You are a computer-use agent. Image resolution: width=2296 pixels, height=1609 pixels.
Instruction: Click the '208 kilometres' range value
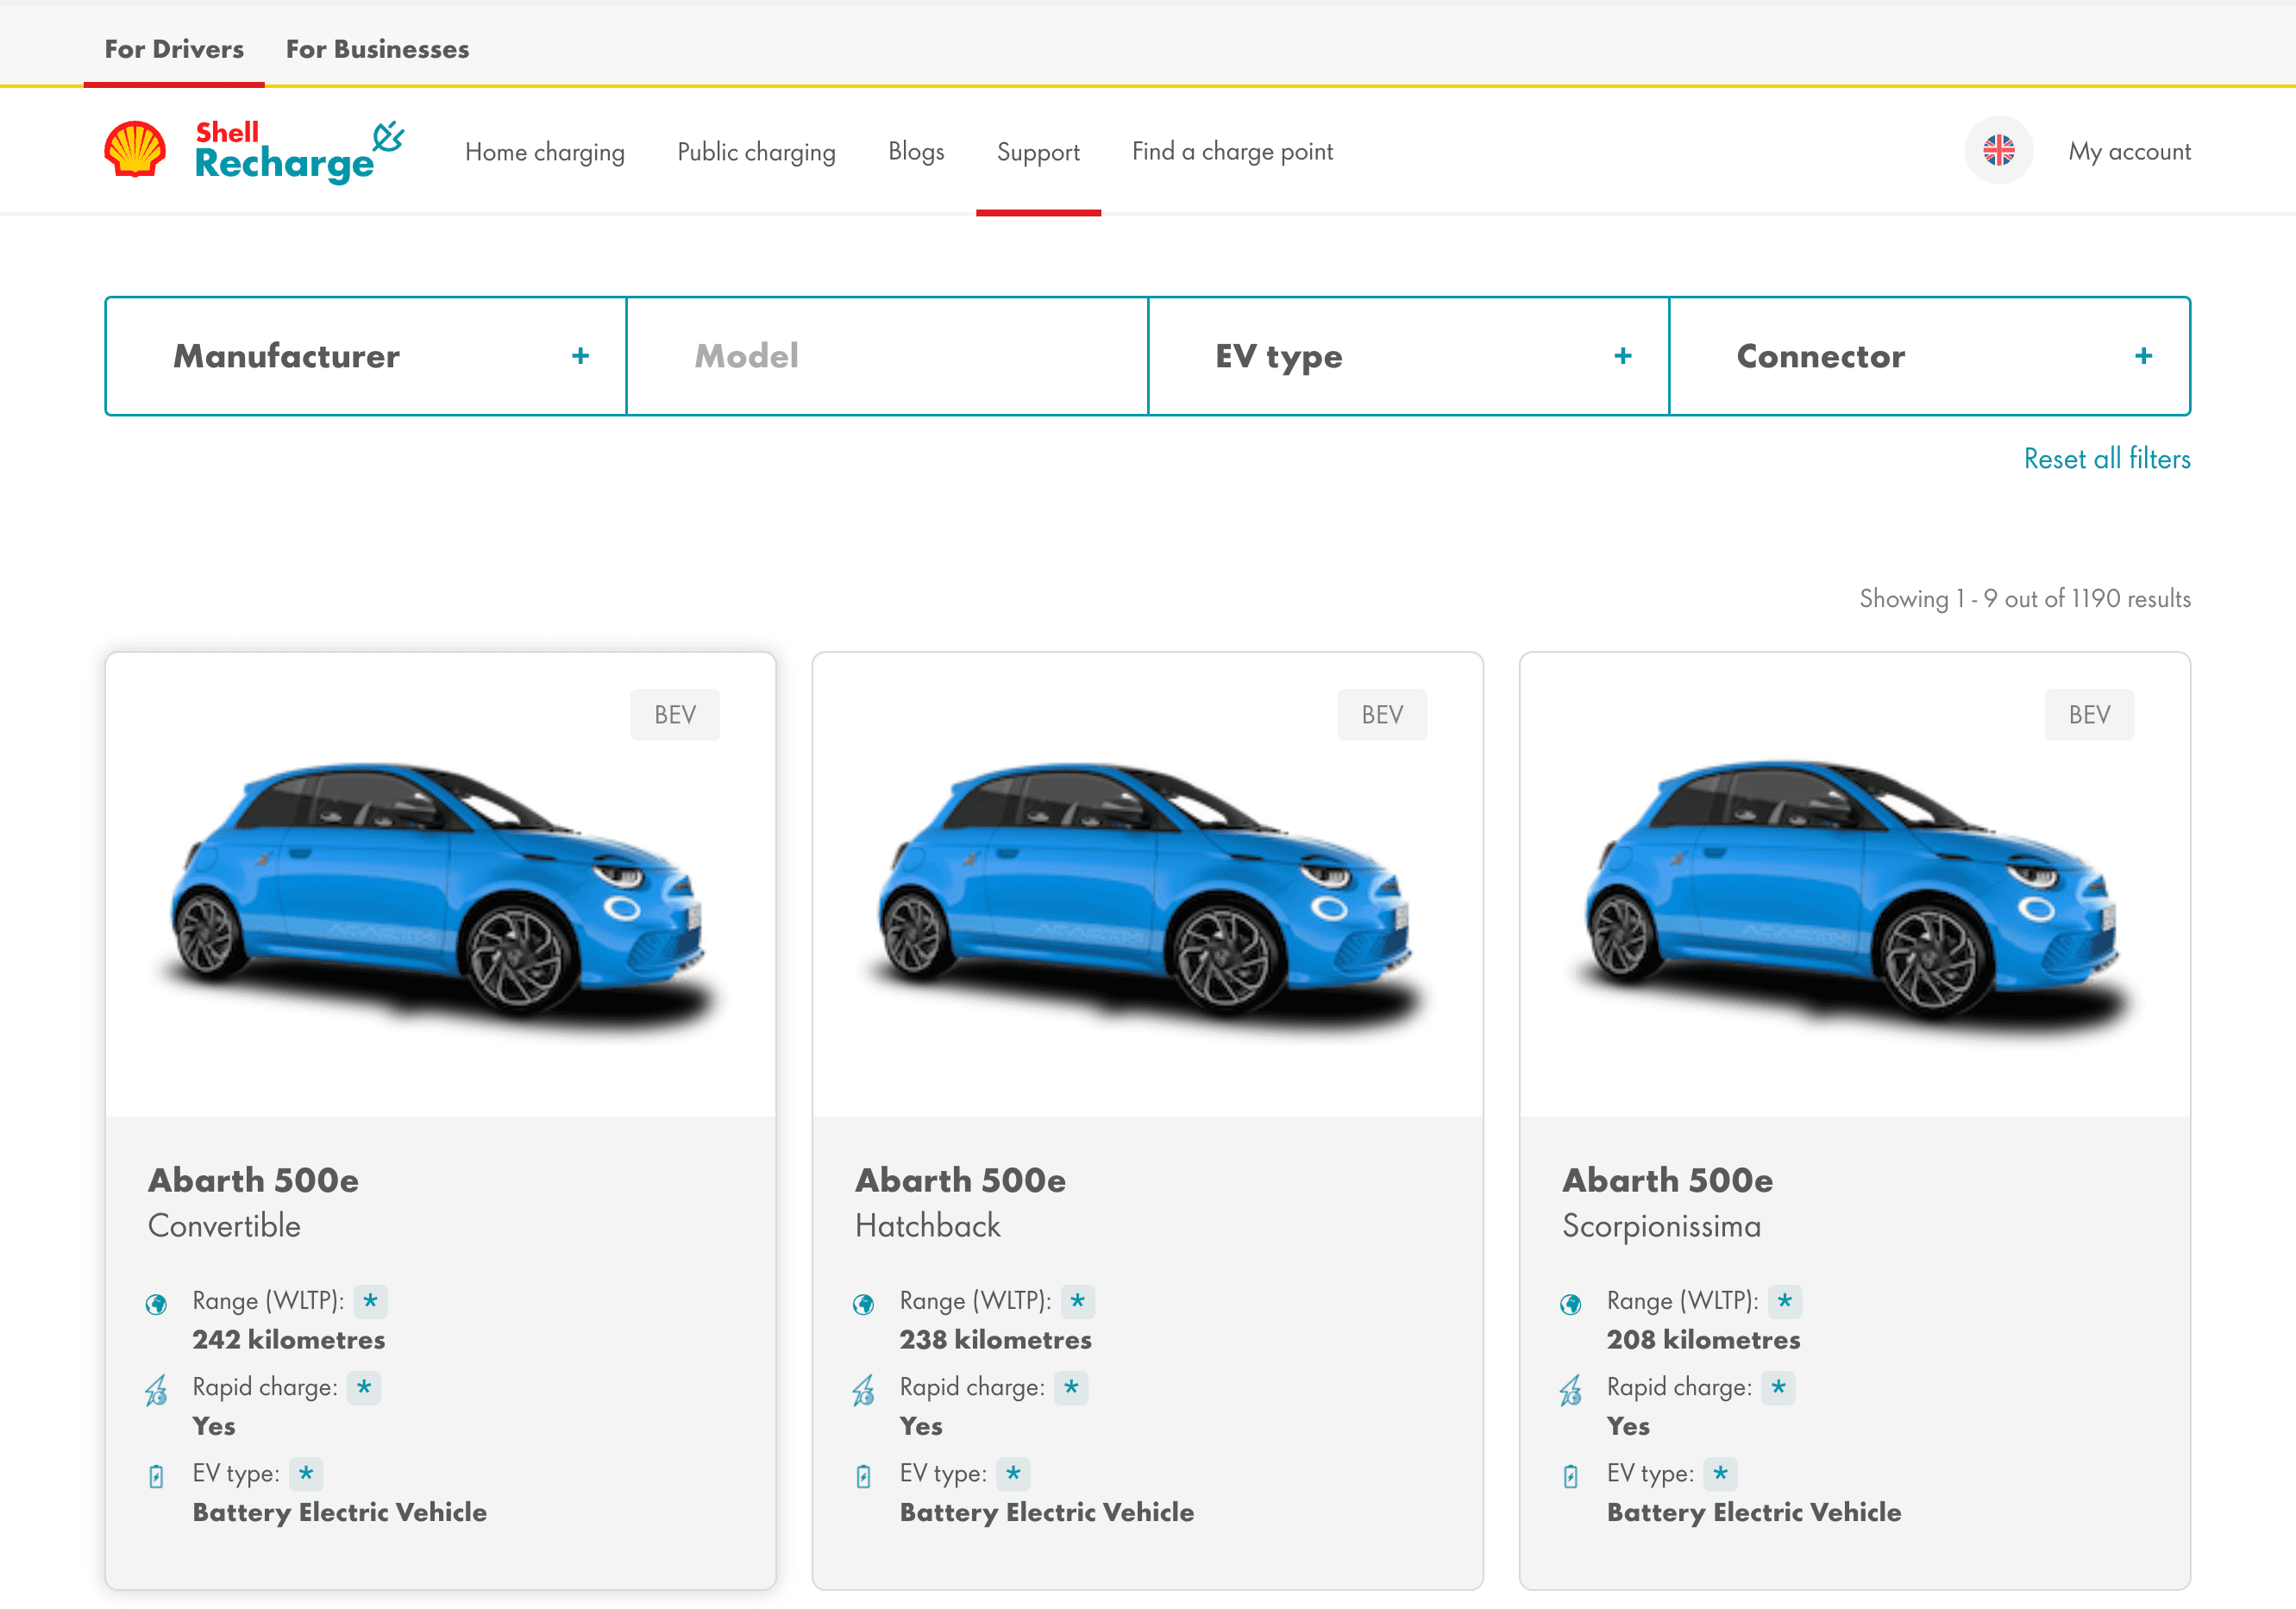1703,1340
